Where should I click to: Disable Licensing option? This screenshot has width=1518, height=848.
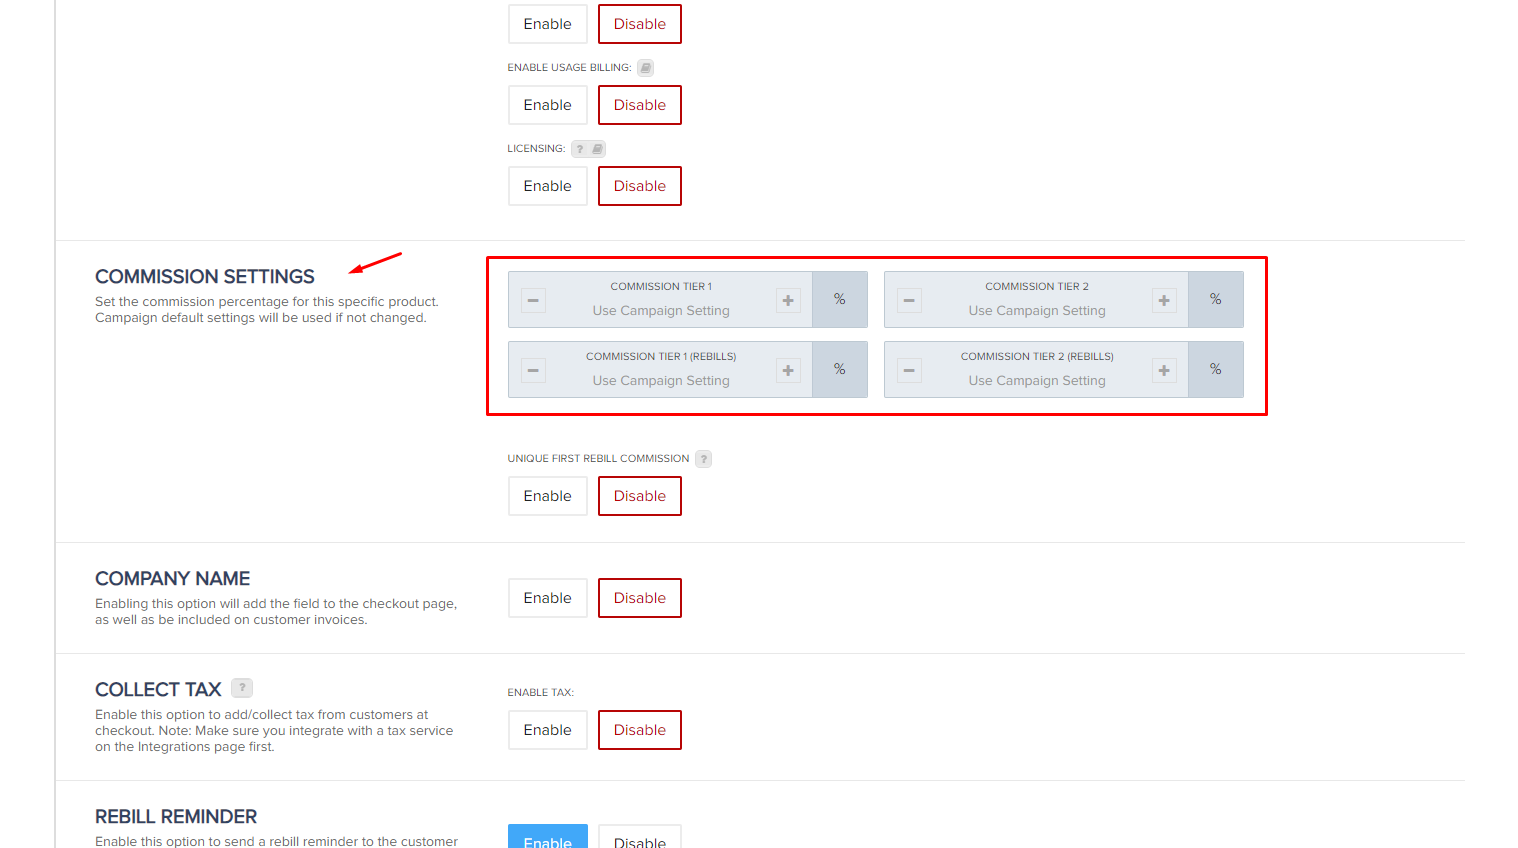coord(639,186)
